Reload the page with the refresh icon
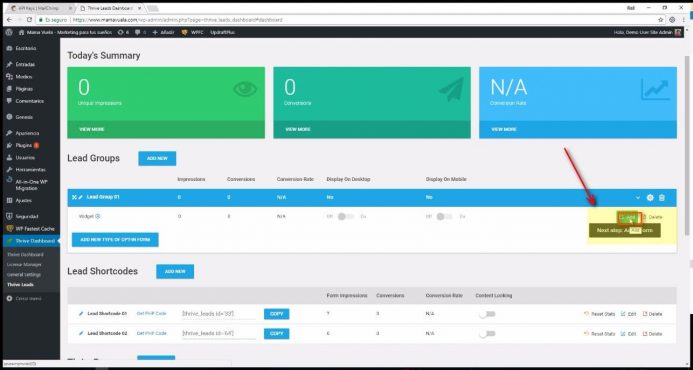 (x=30, y=20)
